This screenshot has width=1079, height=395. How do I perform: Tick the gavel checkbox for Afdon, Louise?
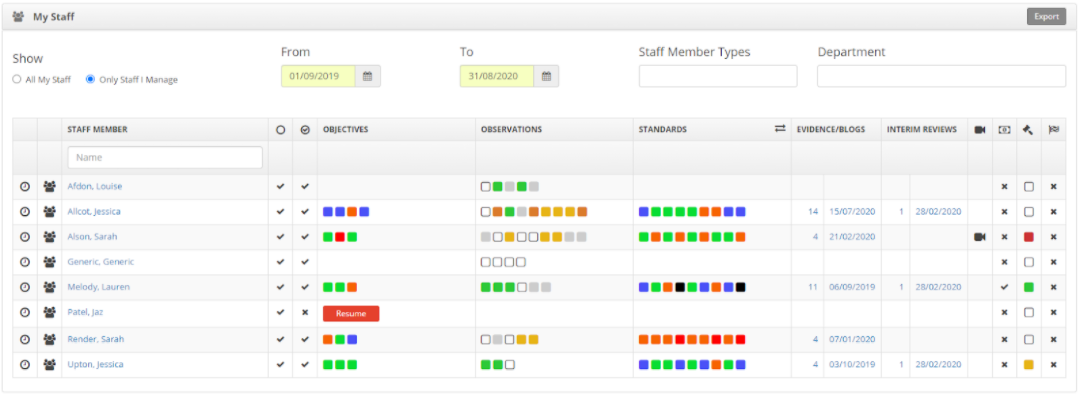point(1029,186)
